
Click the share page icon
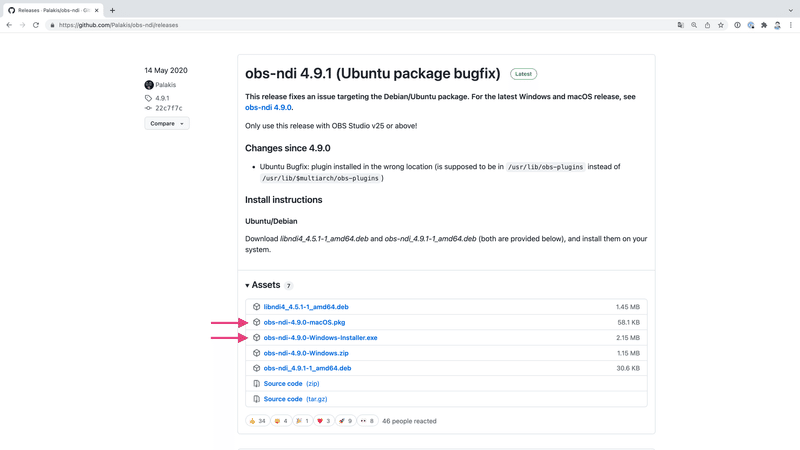click(x=707, y=25)
